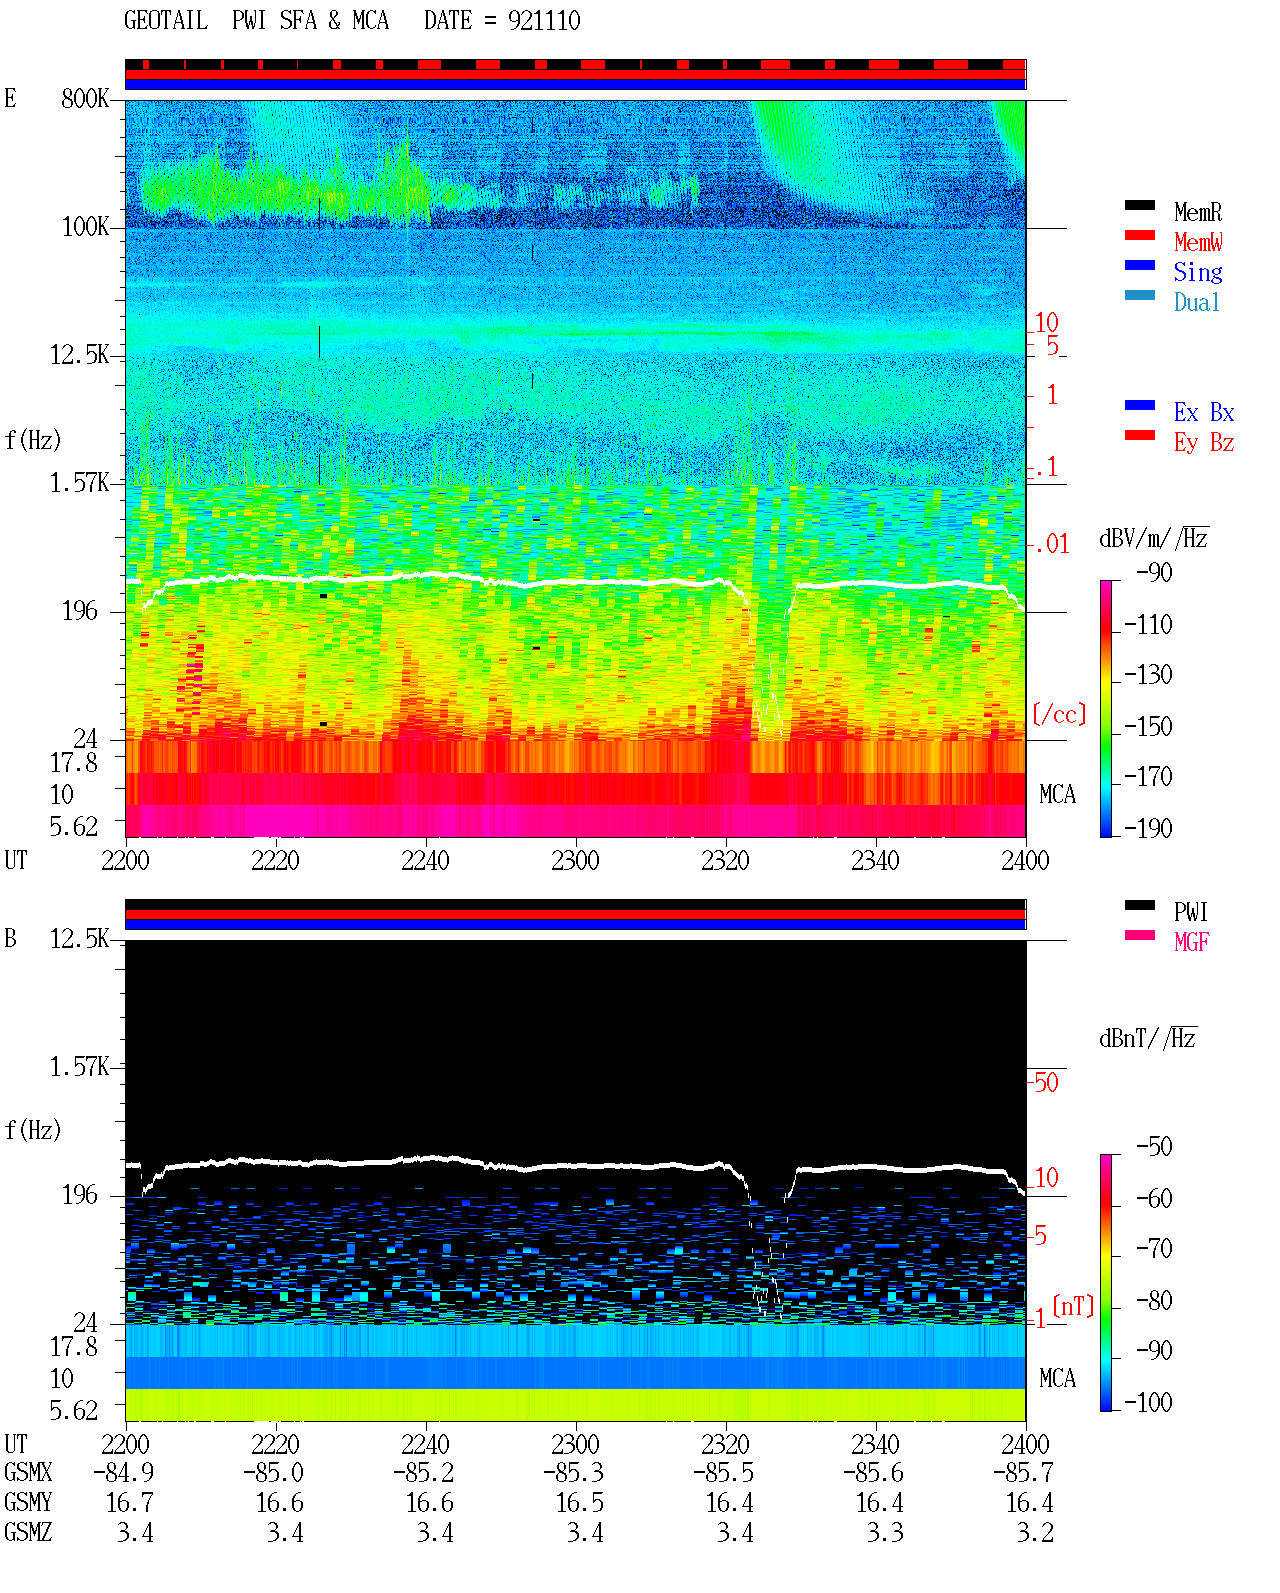Click the '-170' color bar value
This screenshot has height=1593, width=1280.
point(1148,777)
